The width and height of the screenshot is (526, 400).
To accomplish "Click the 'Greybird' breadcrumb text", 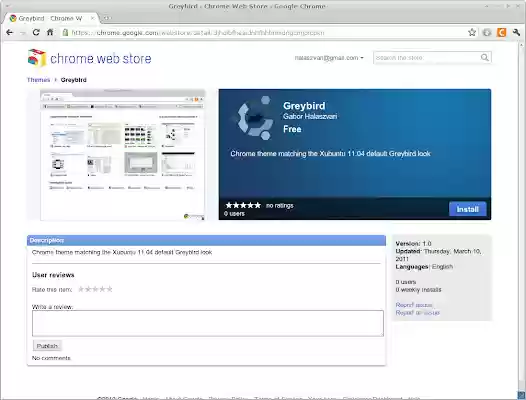I will click(73, 80).
